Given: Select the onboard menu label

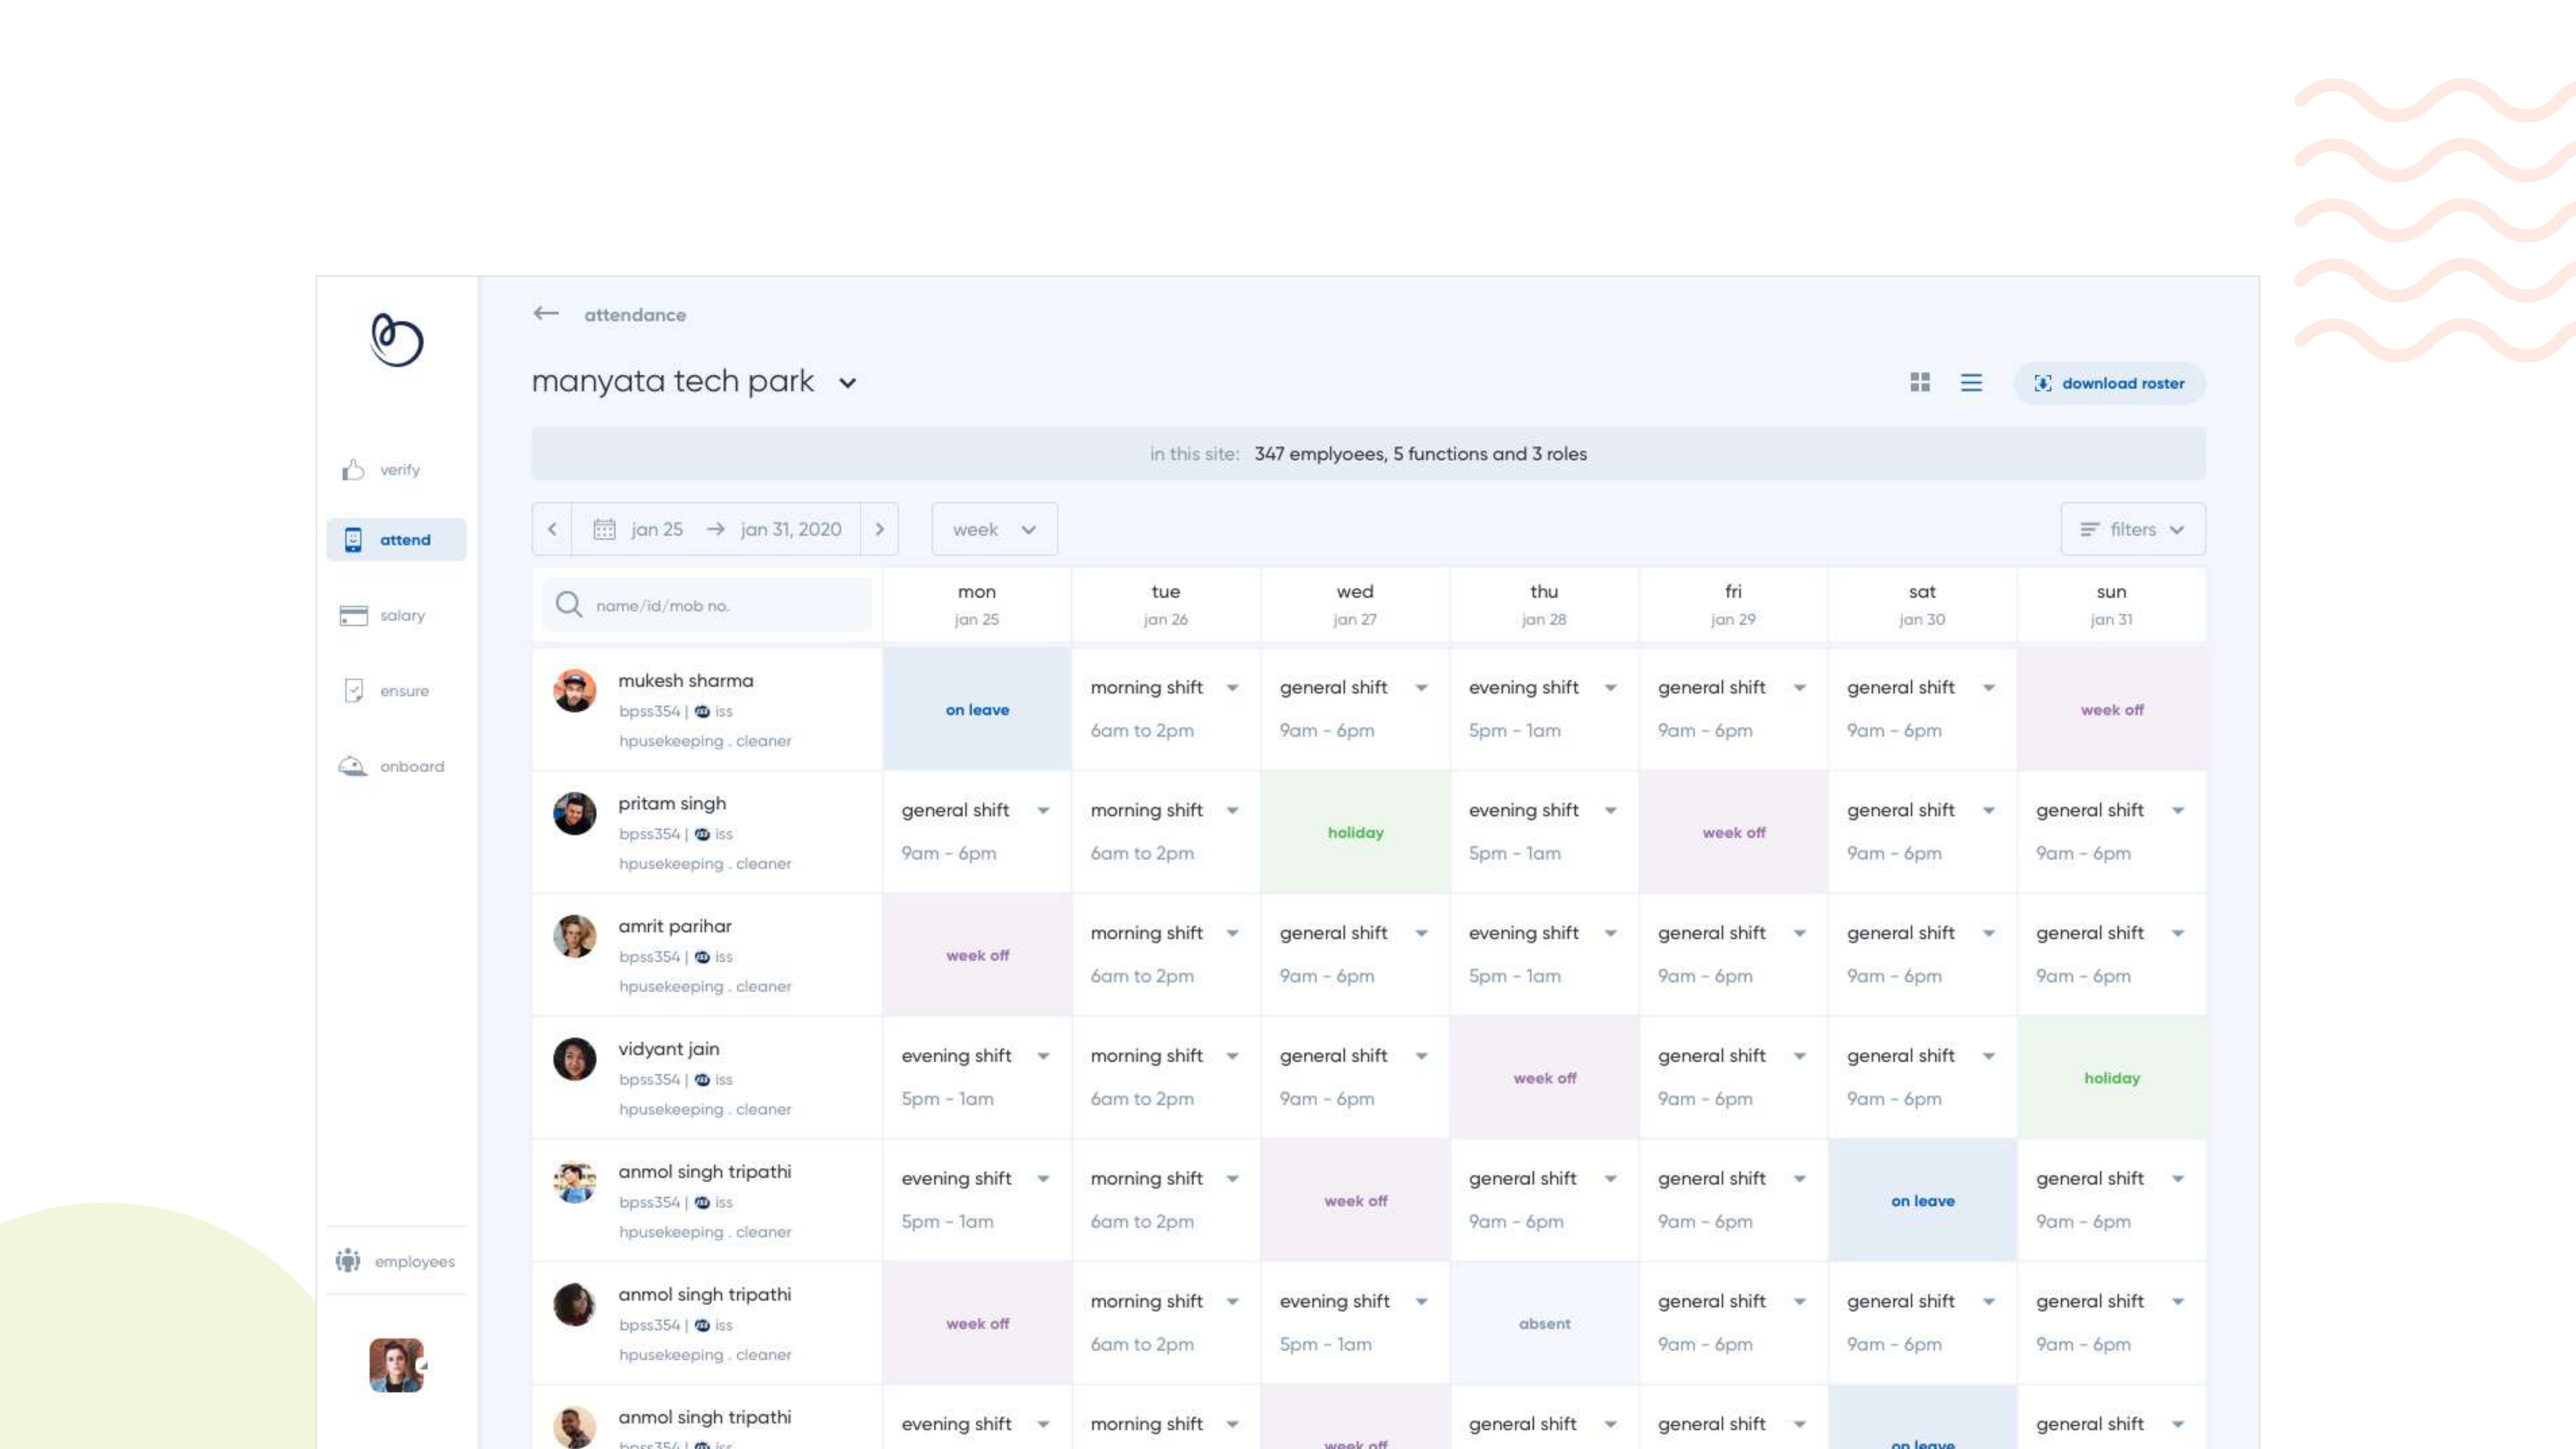Looking at the screenshot, I should point(412,767).
